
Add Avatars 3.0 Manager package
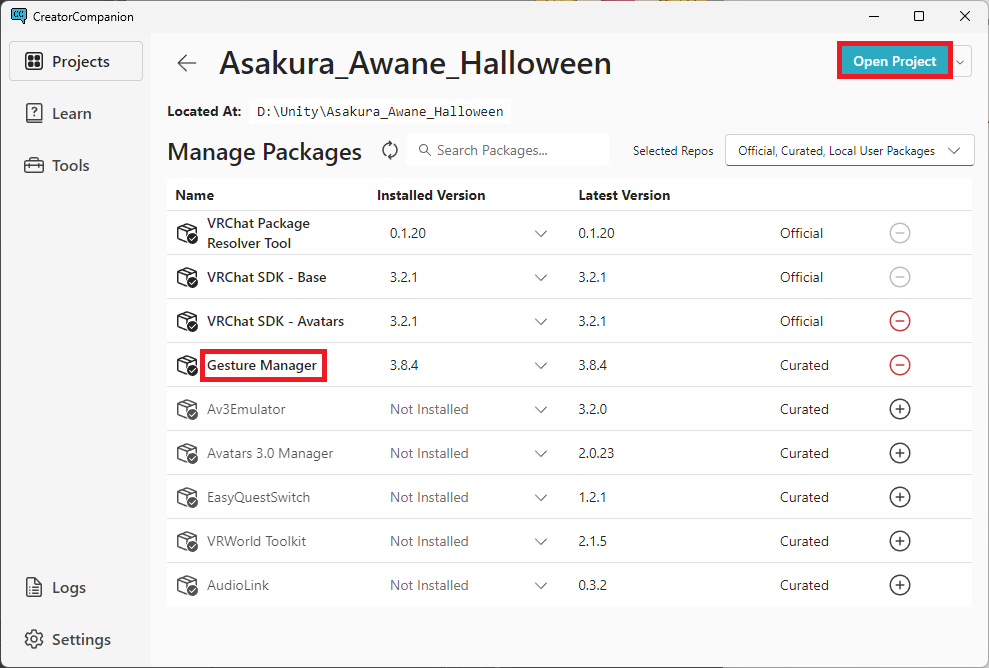(899, 453)
